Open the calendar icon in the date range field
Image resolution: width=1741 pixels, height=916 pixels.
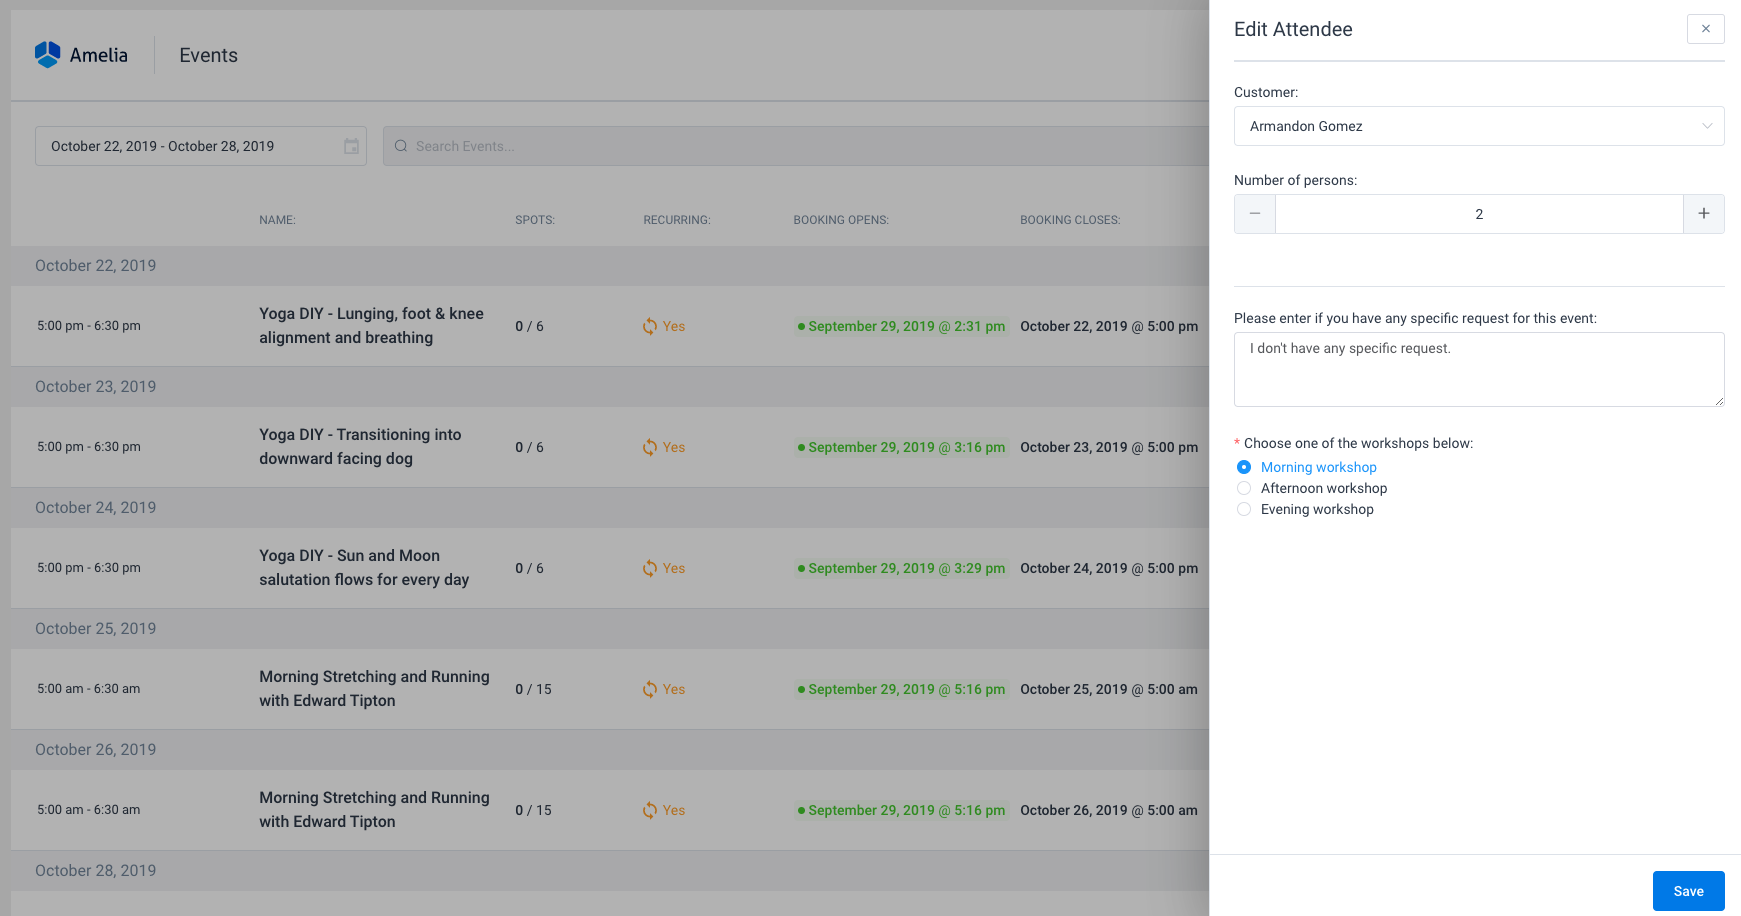coord(351,146)
